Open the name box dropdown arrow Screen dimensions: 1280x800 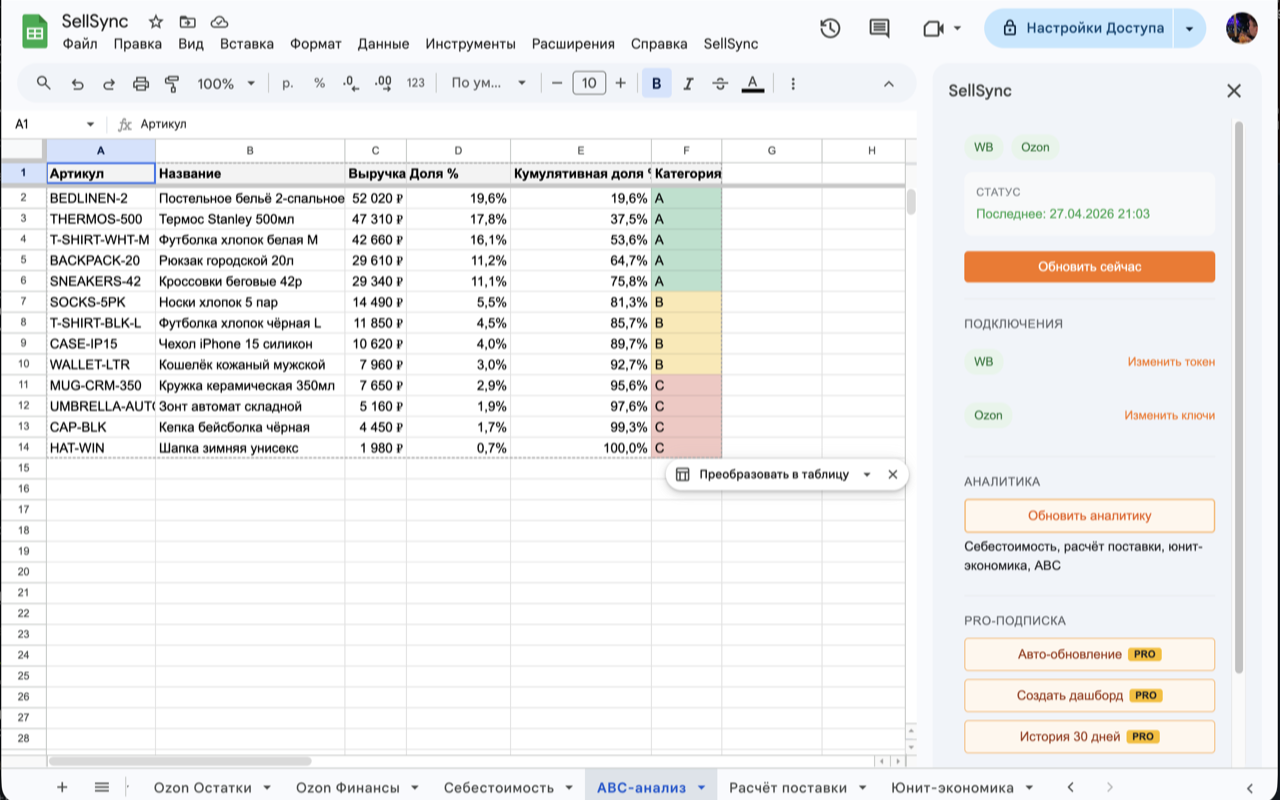(90, 124)
